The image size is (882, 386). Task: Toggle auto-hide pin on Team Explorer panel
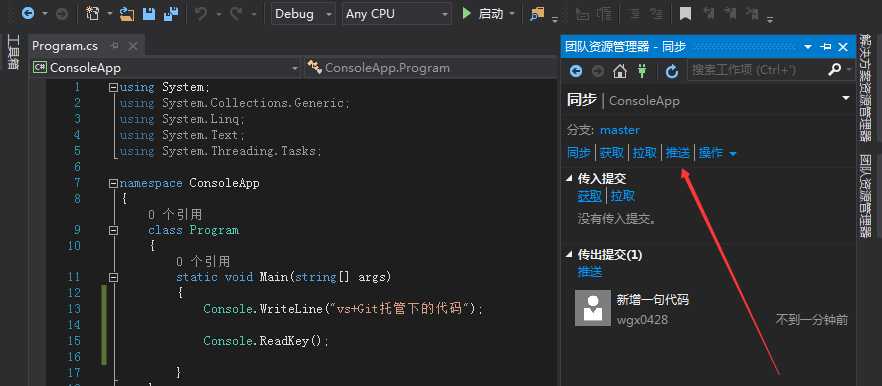coord(826,47)
